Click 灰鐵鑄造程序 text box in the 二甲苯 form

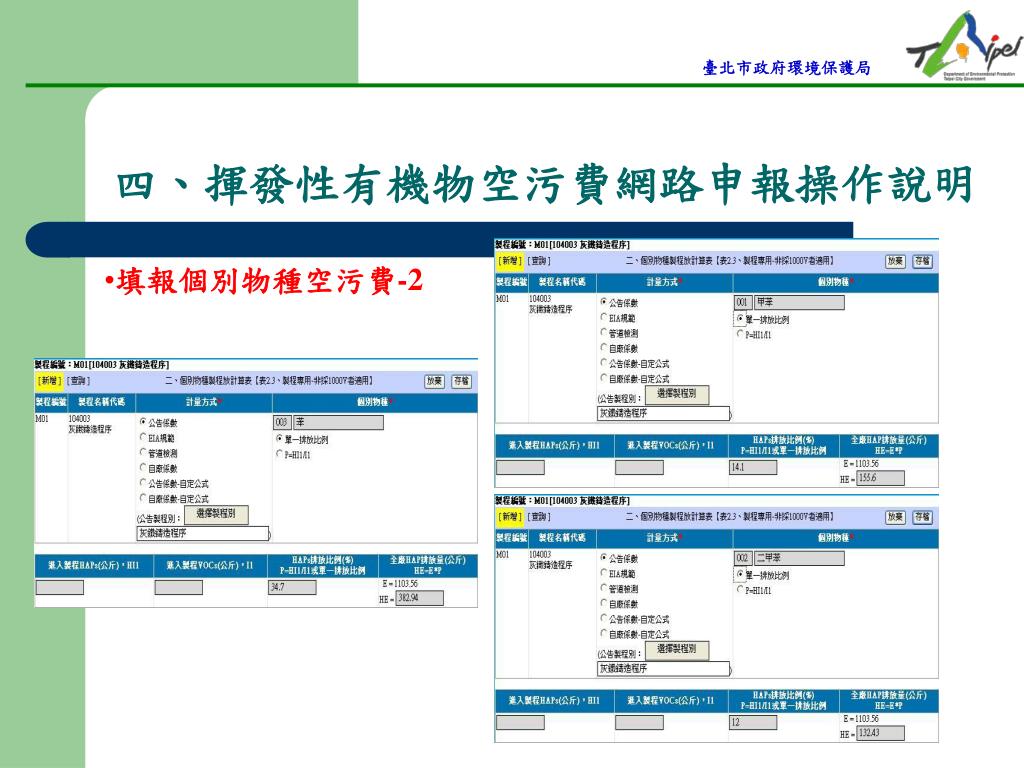click(x=663, y=669)
